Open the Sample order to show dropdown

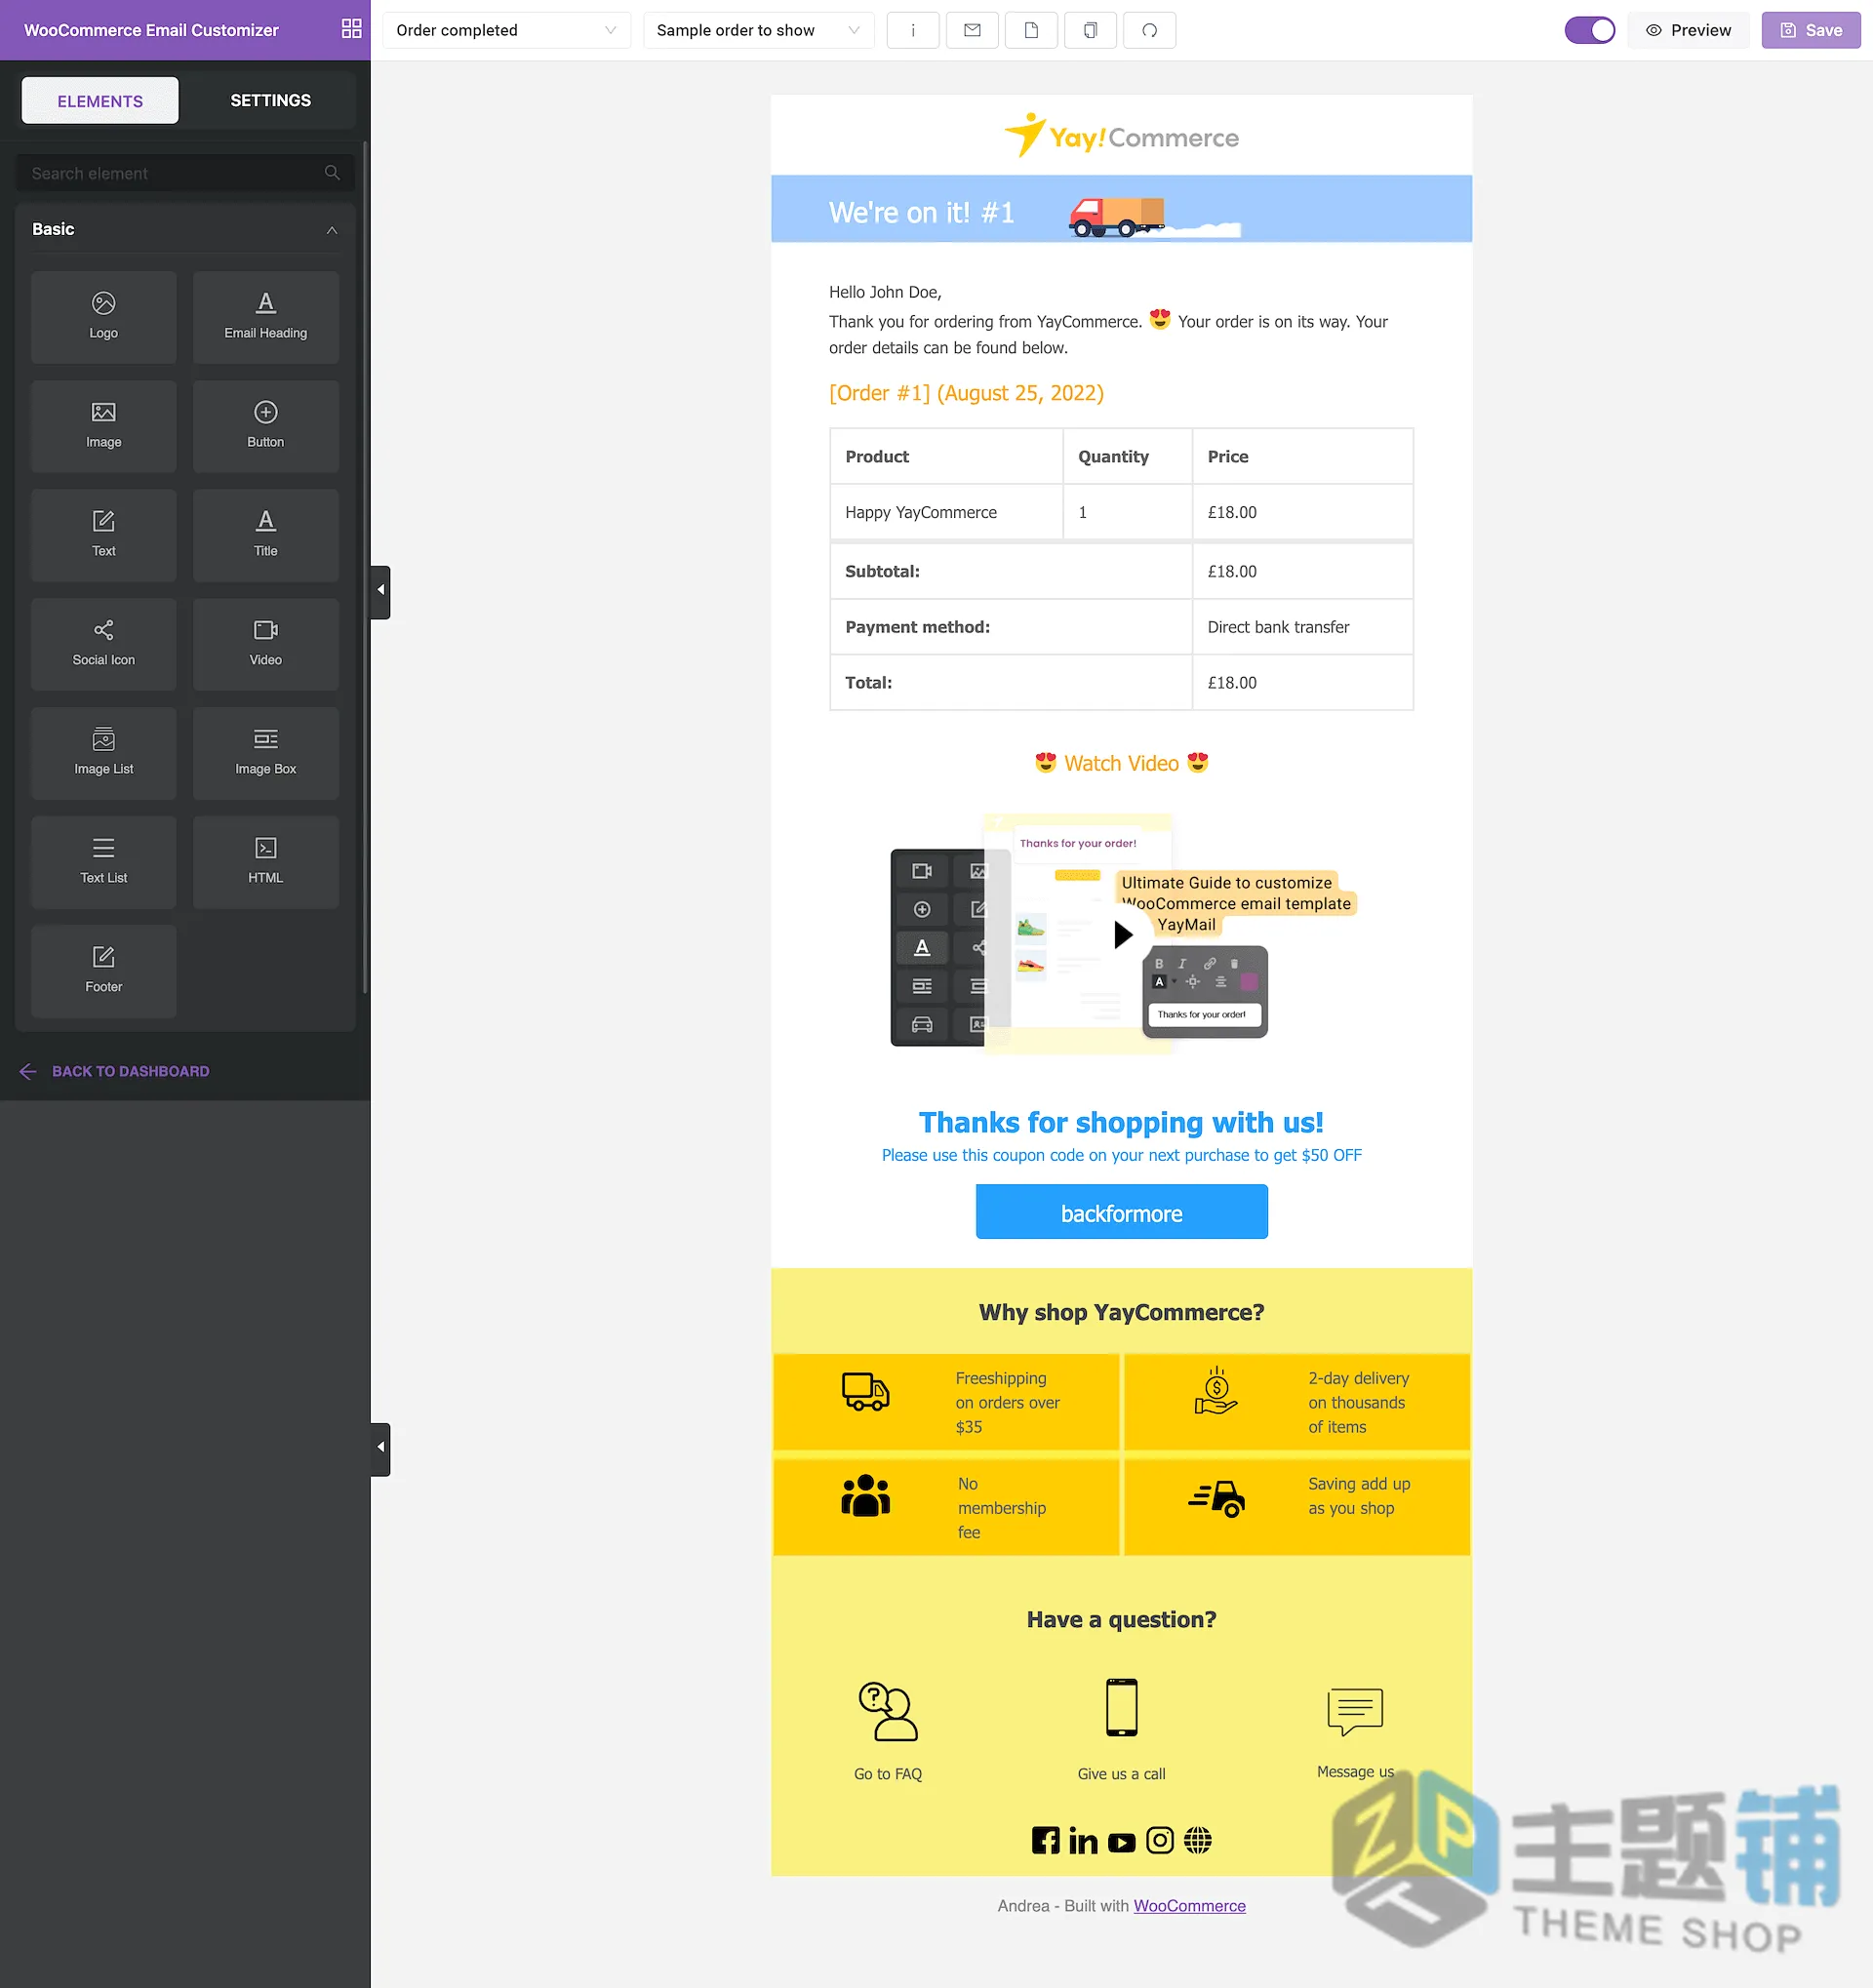(757, 30)
